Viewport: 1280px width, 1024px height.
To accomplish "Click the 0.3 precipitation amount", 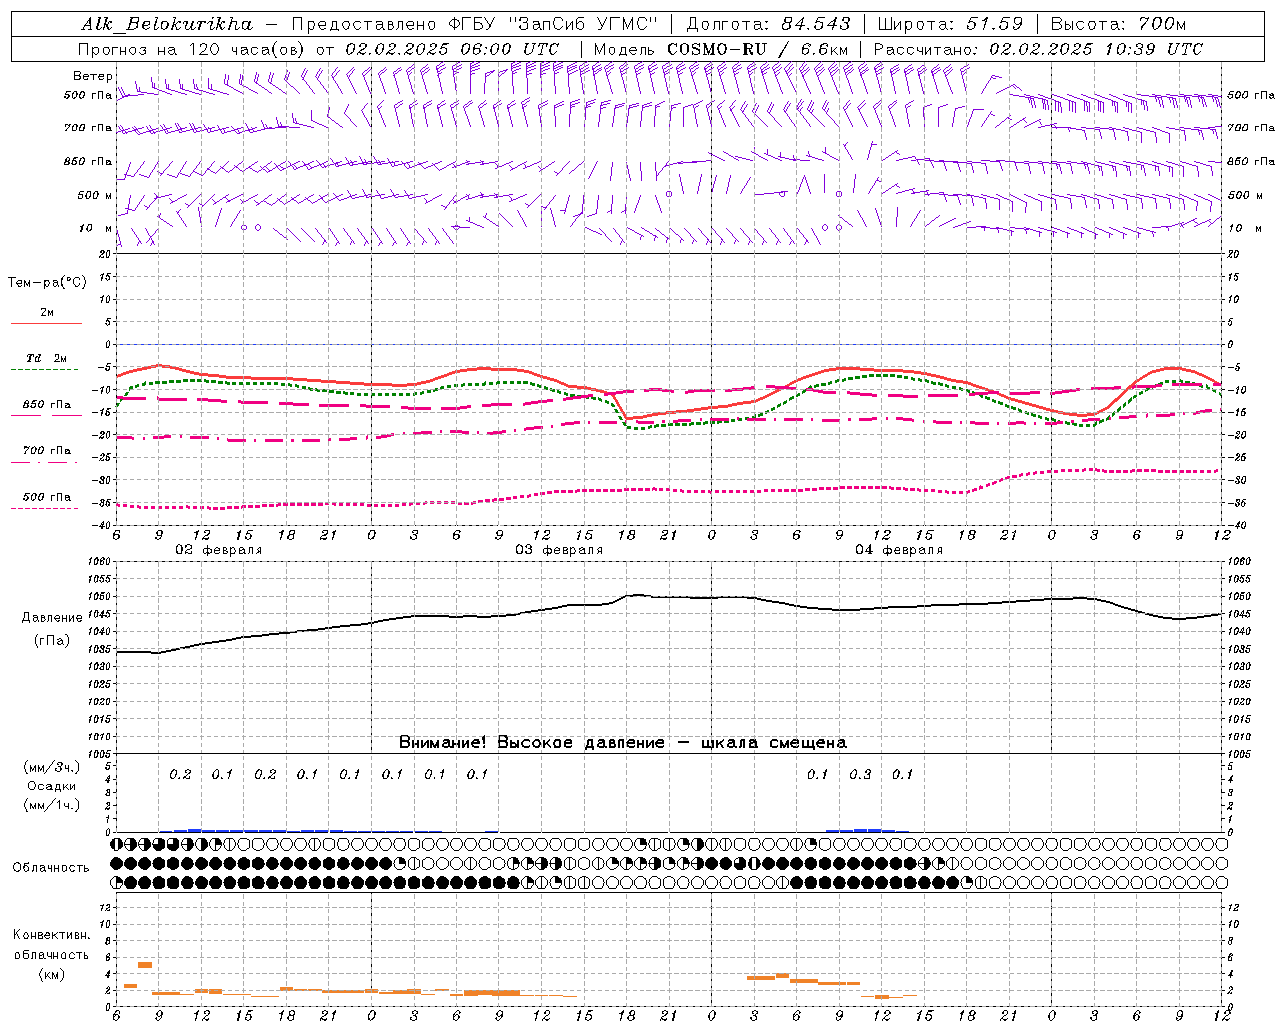I will (x=860, y=774).
